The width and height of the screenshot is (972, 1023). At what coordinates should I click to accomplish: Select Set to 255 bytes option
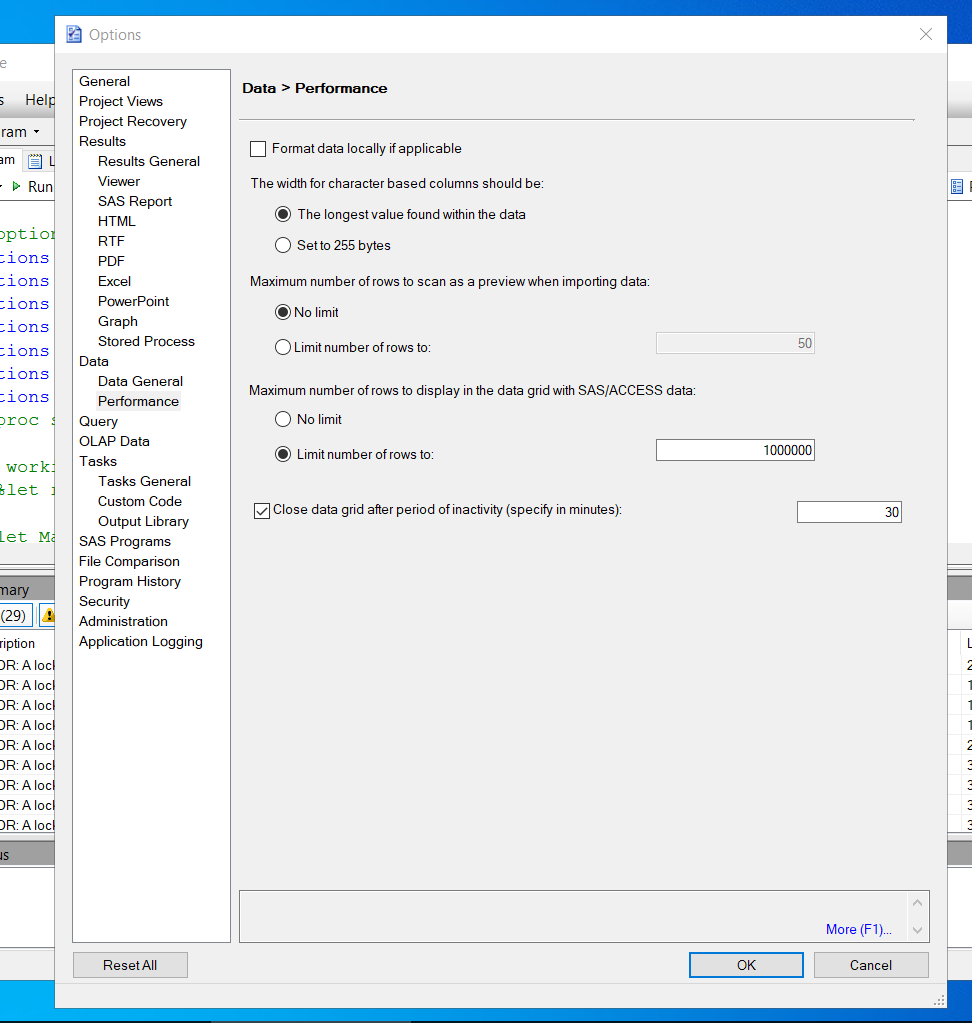point(283,245)
